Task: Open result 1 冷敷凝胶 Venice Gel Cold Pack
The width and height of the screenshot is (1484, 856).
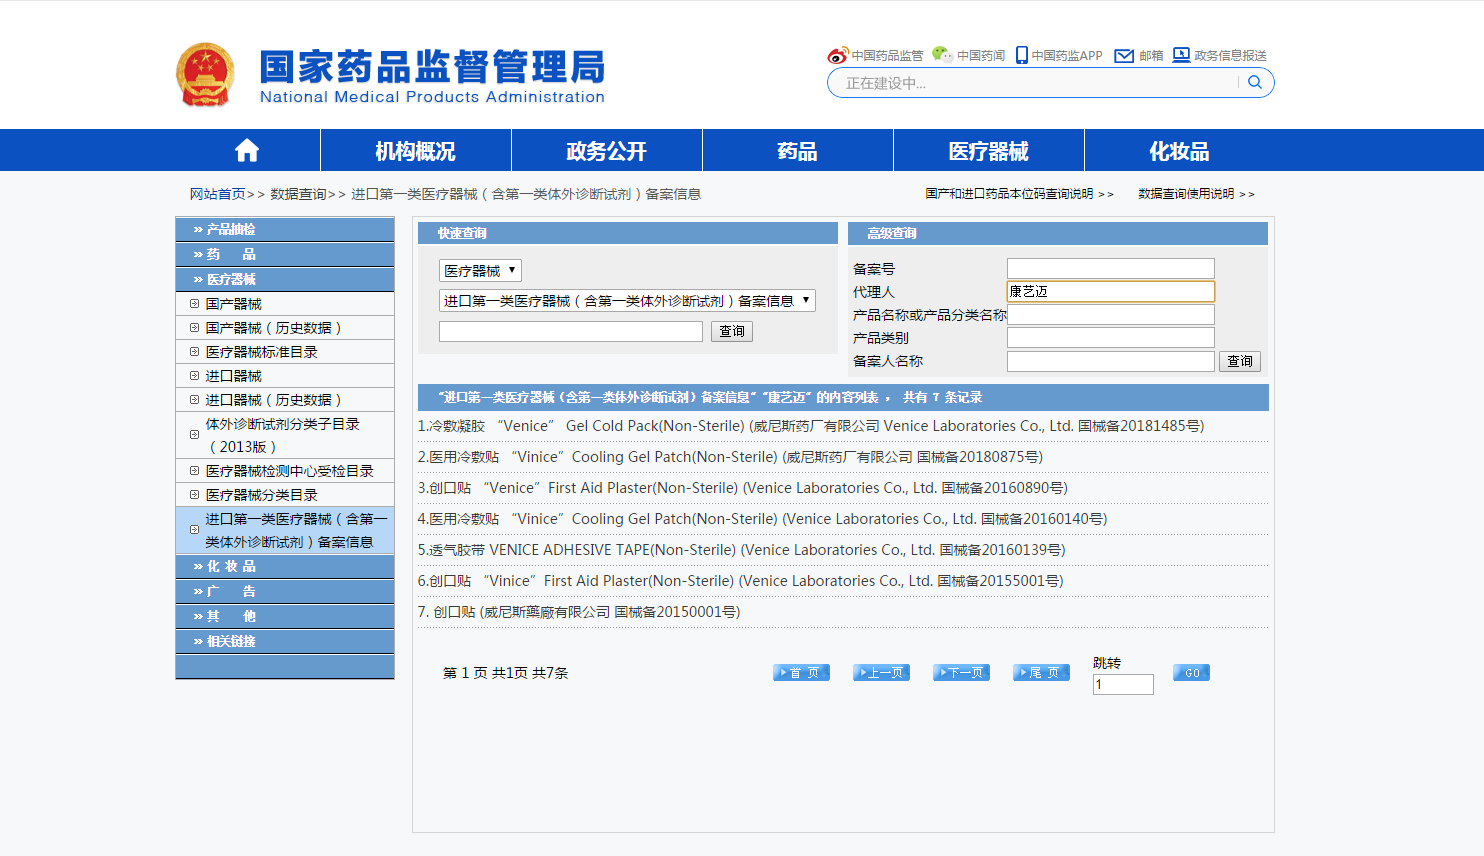Action: click(x=811, y=426)
